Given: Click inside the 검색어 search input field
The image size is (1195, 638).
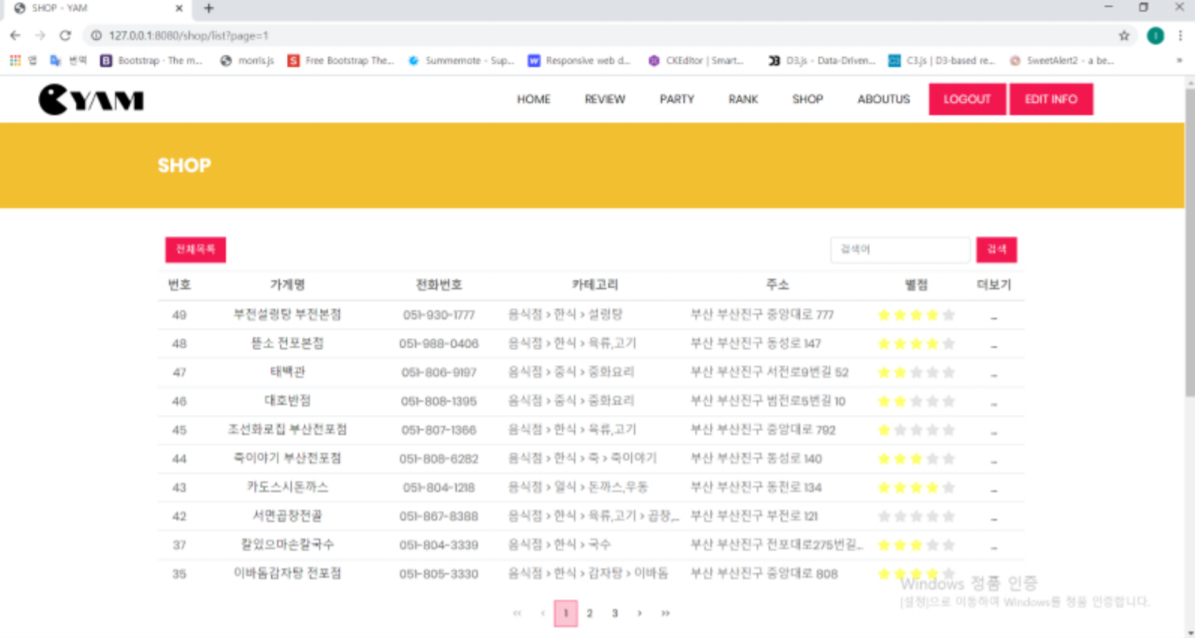Looking at the screenshot, I should click(898, 249).
